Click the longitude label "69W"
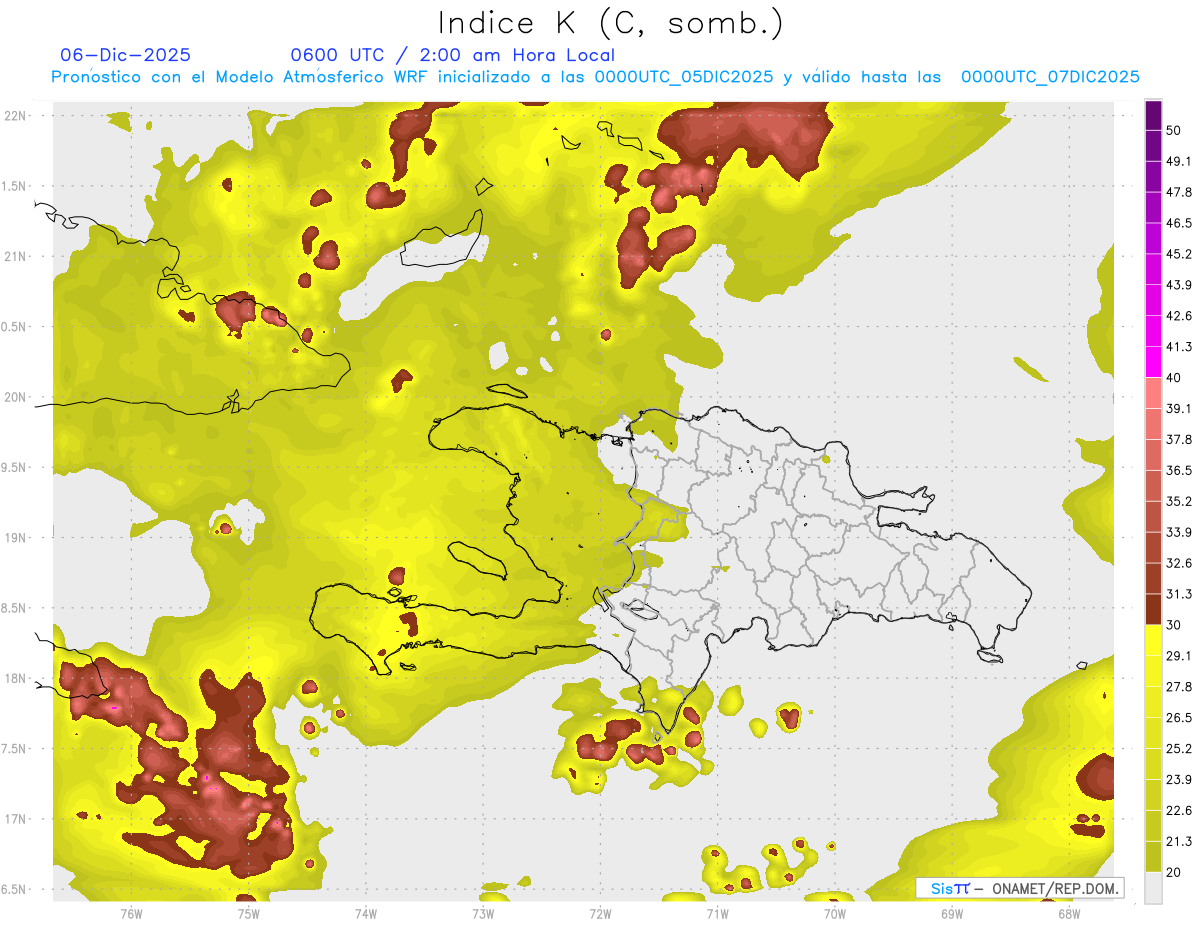 tap(951, 914)
